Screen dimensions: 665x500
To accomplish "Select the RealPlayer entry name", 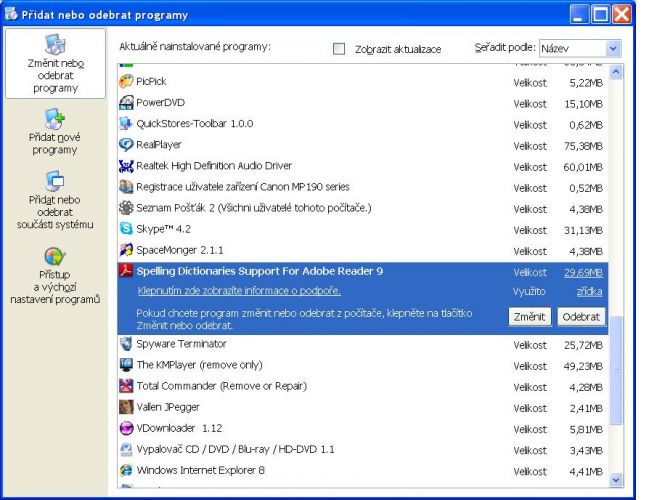I will pos(159,145).
